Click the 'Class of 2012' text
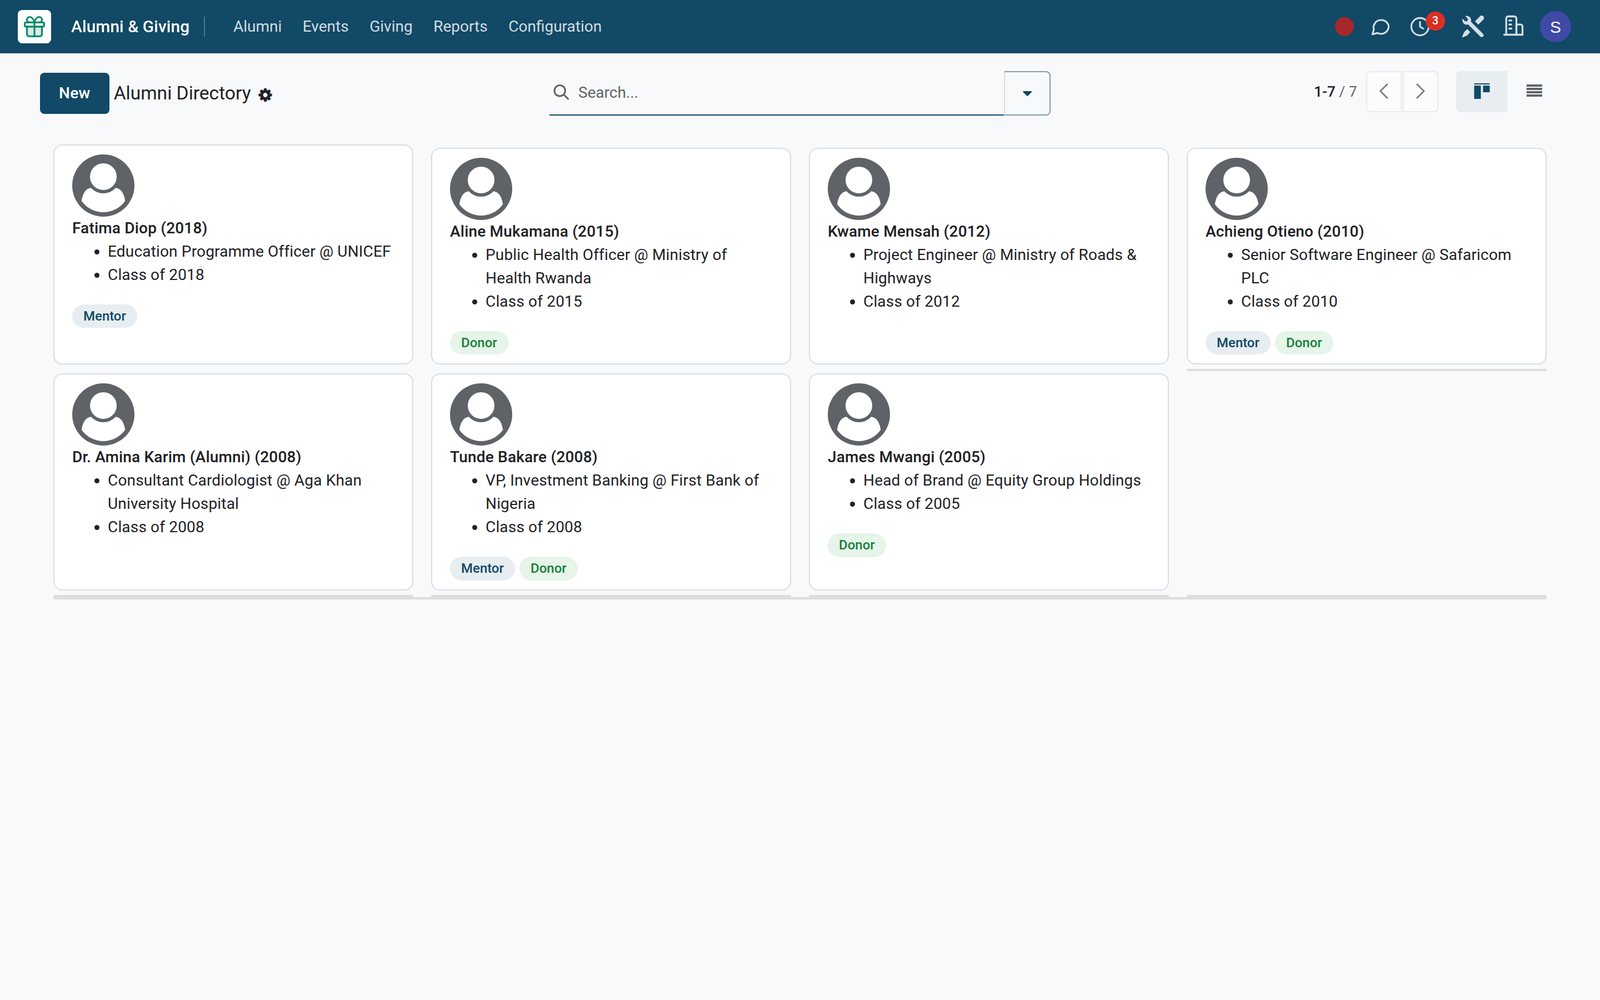Screen dimensions: 1600x1000 [x=911, y=302]
